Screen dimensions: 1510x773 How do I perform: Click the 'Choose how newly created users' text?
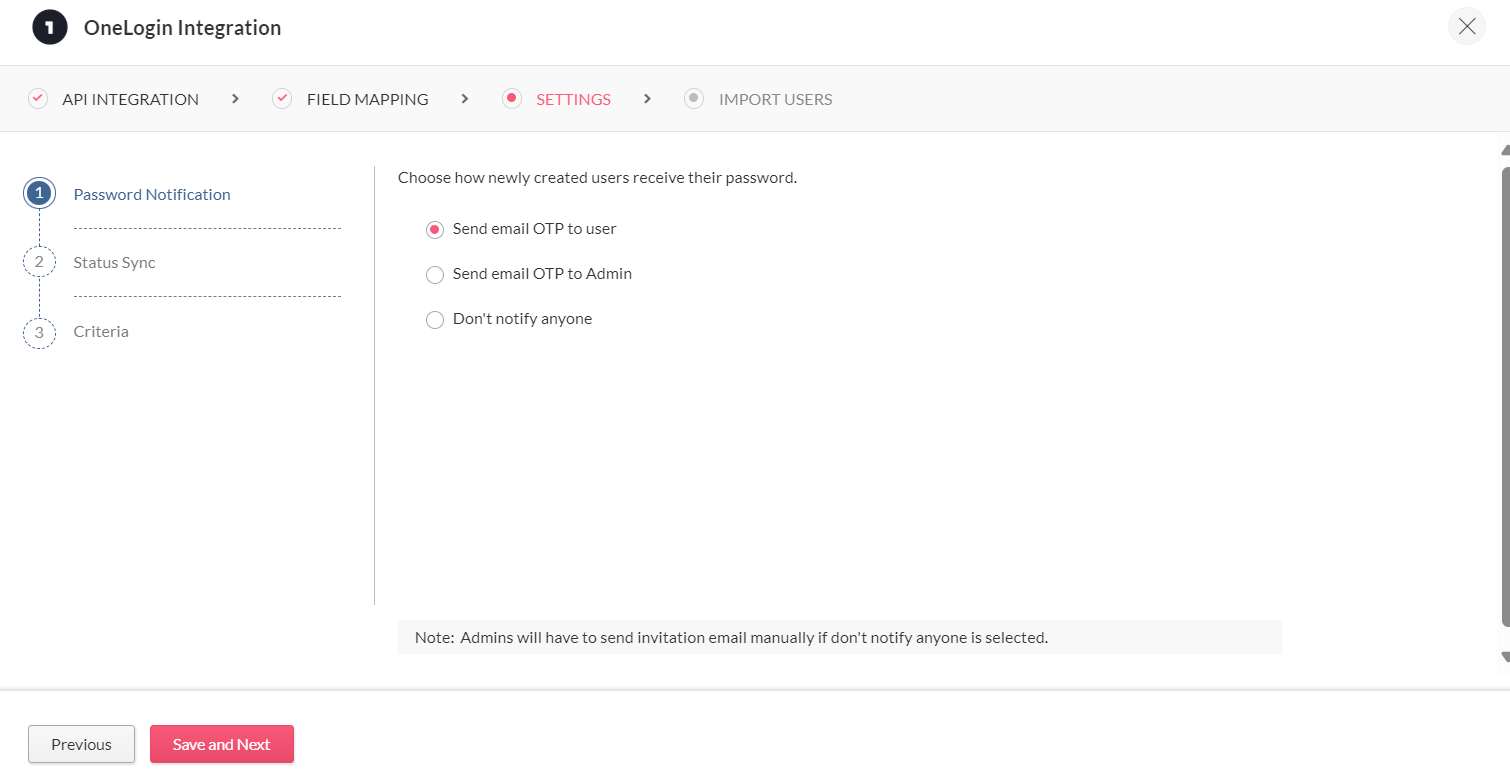(x=597, y=178)
